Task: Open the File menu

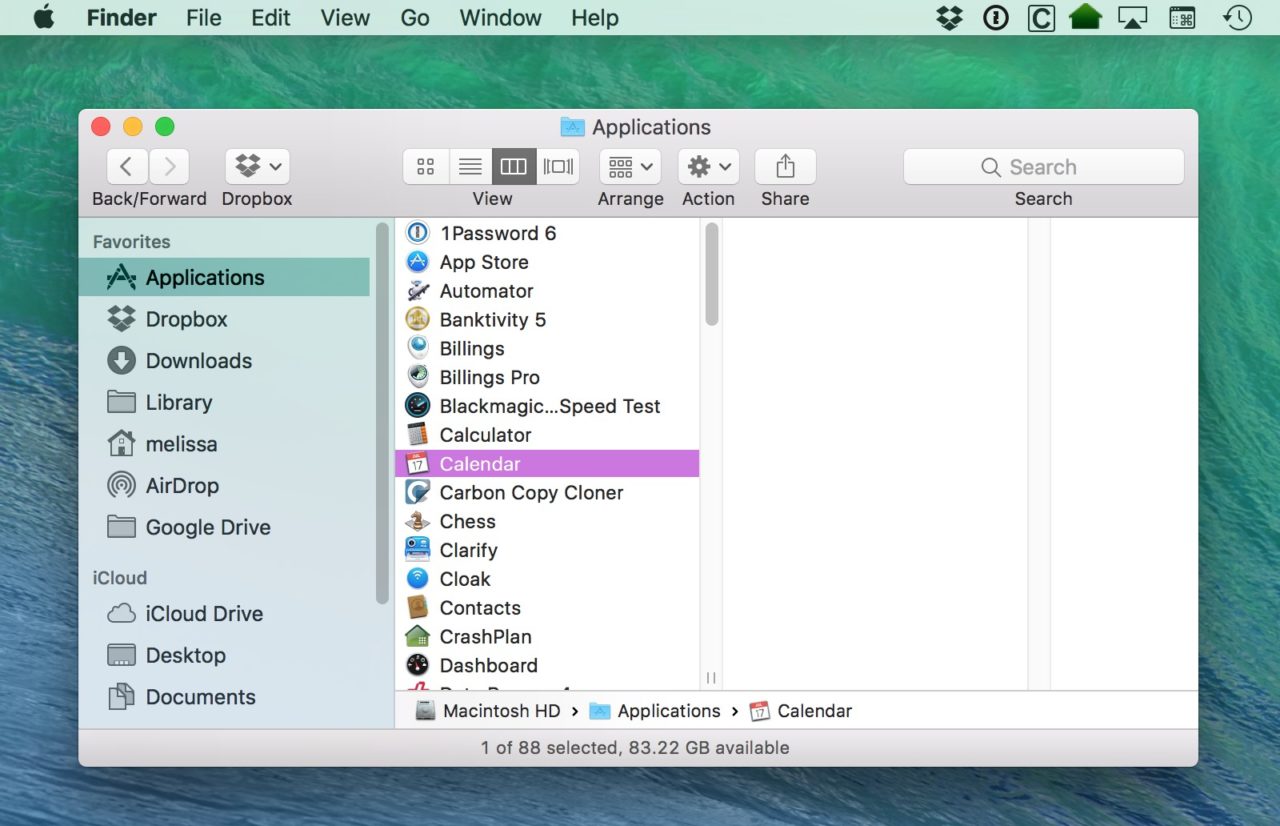Action: 204,18
